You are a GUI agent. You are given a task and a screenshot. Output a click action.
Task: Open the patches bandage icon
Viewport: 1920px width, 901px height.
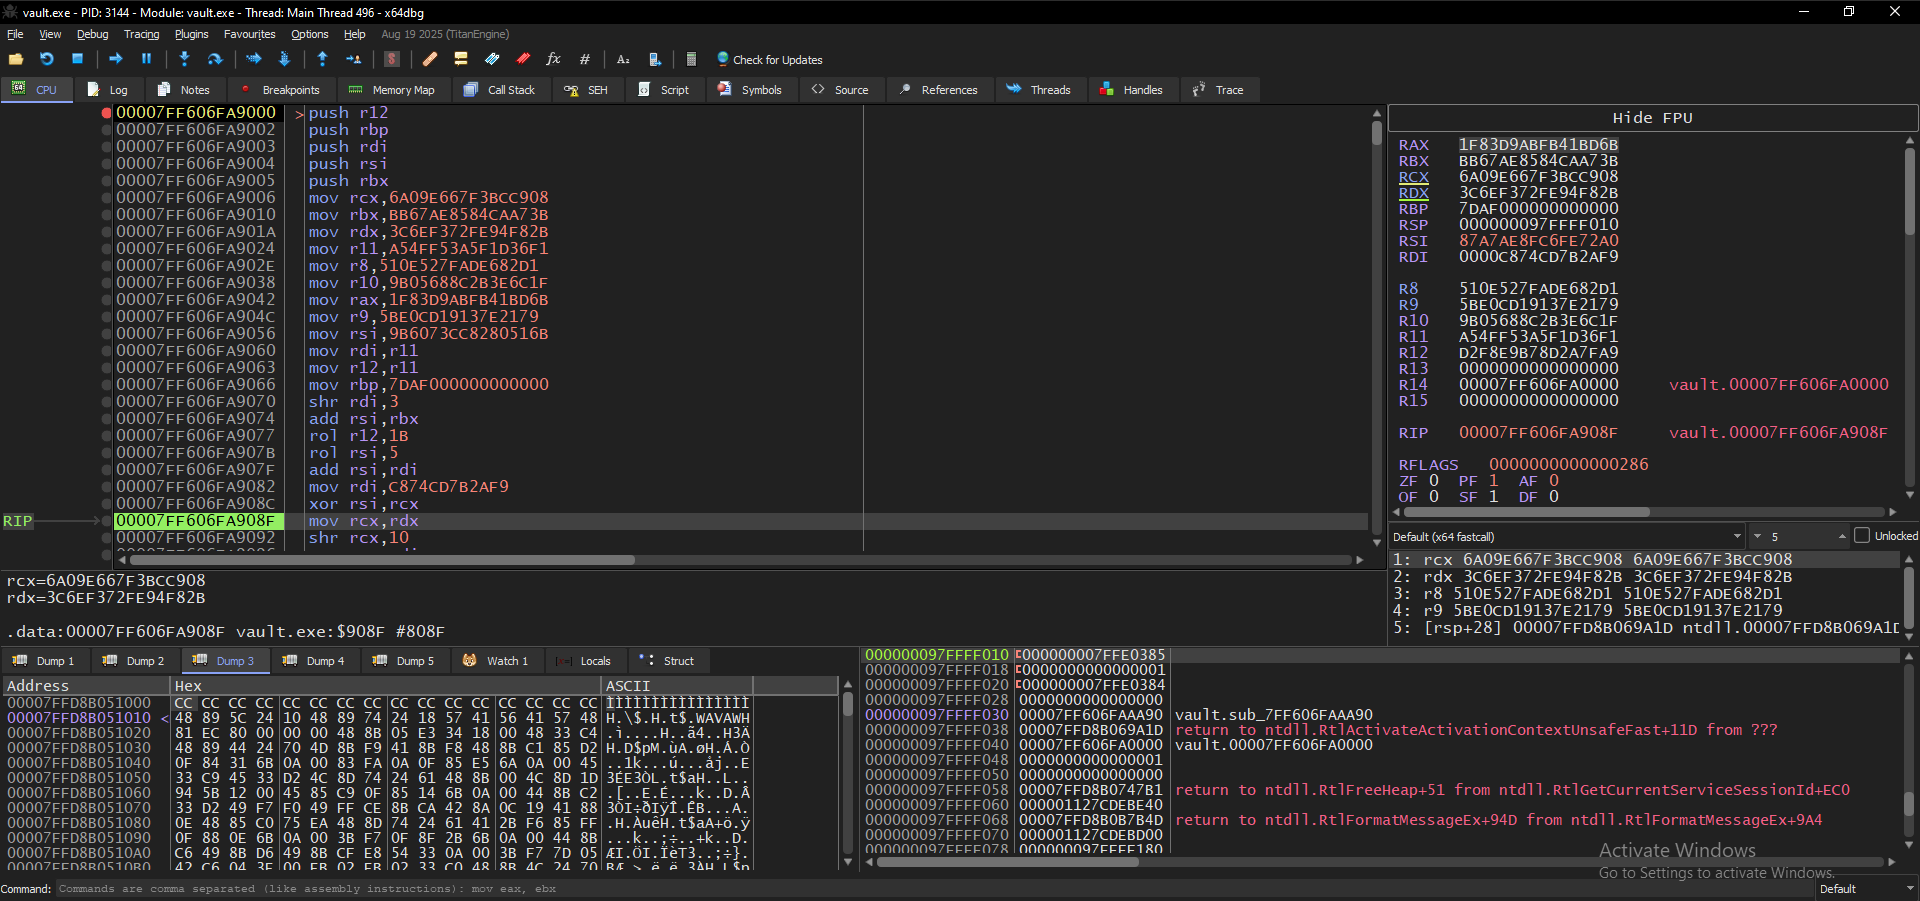click(430, 59)
